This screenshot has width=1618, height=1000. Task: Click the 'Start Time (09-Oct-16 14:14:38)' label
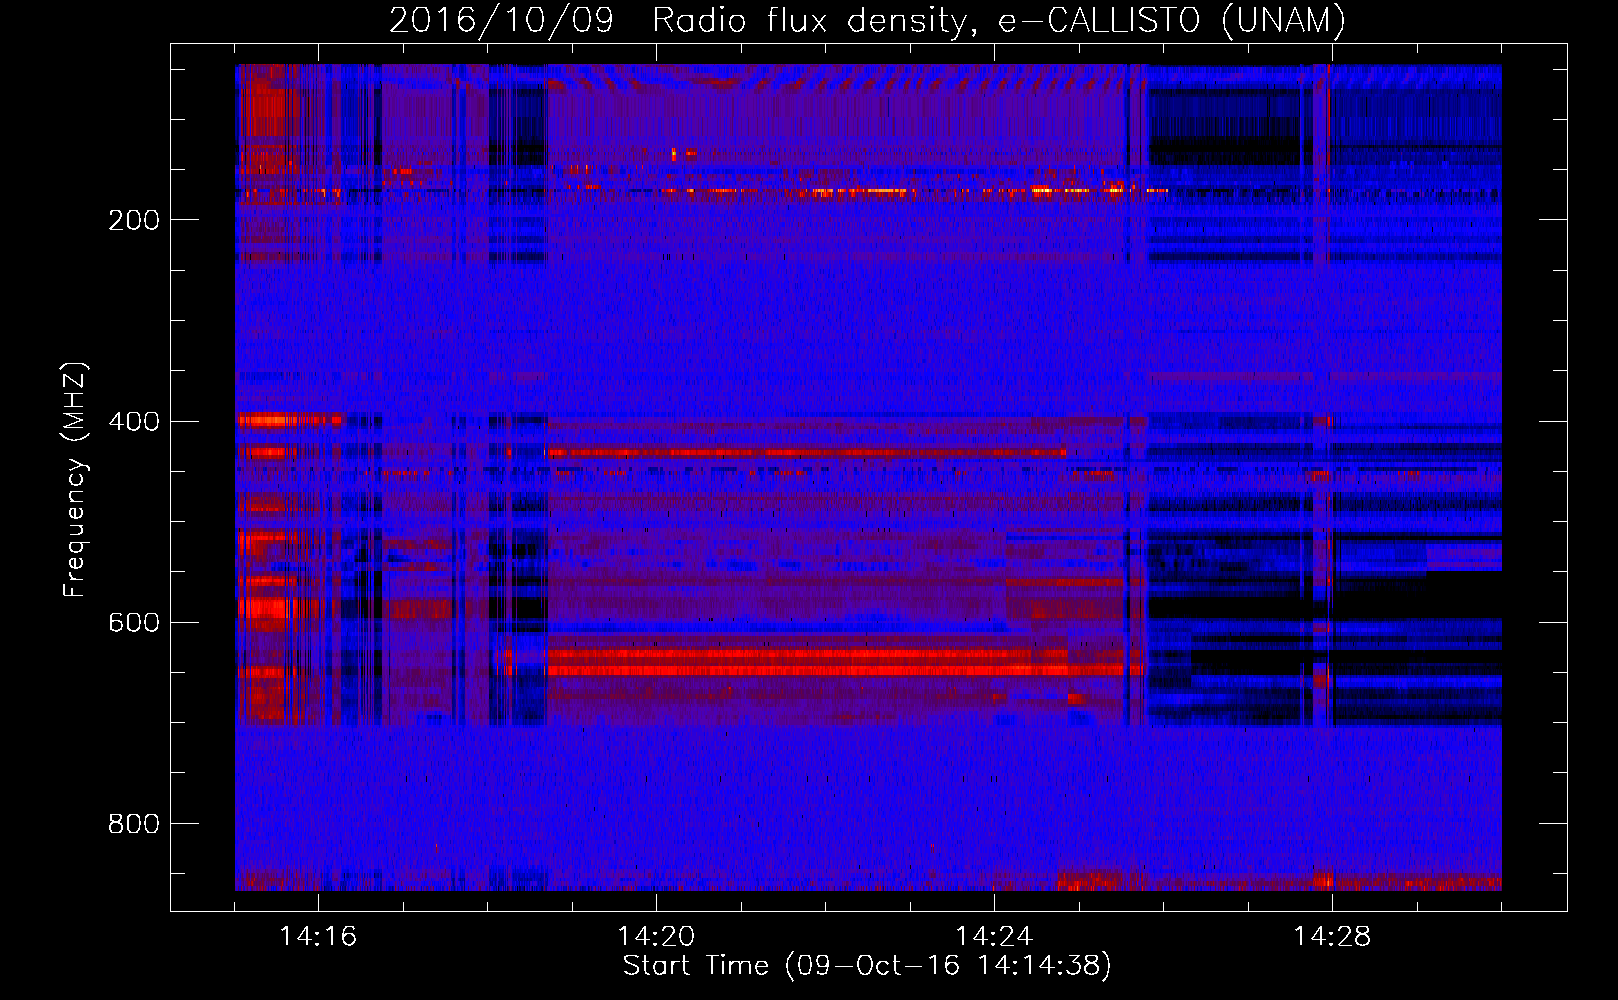(867, 965)
